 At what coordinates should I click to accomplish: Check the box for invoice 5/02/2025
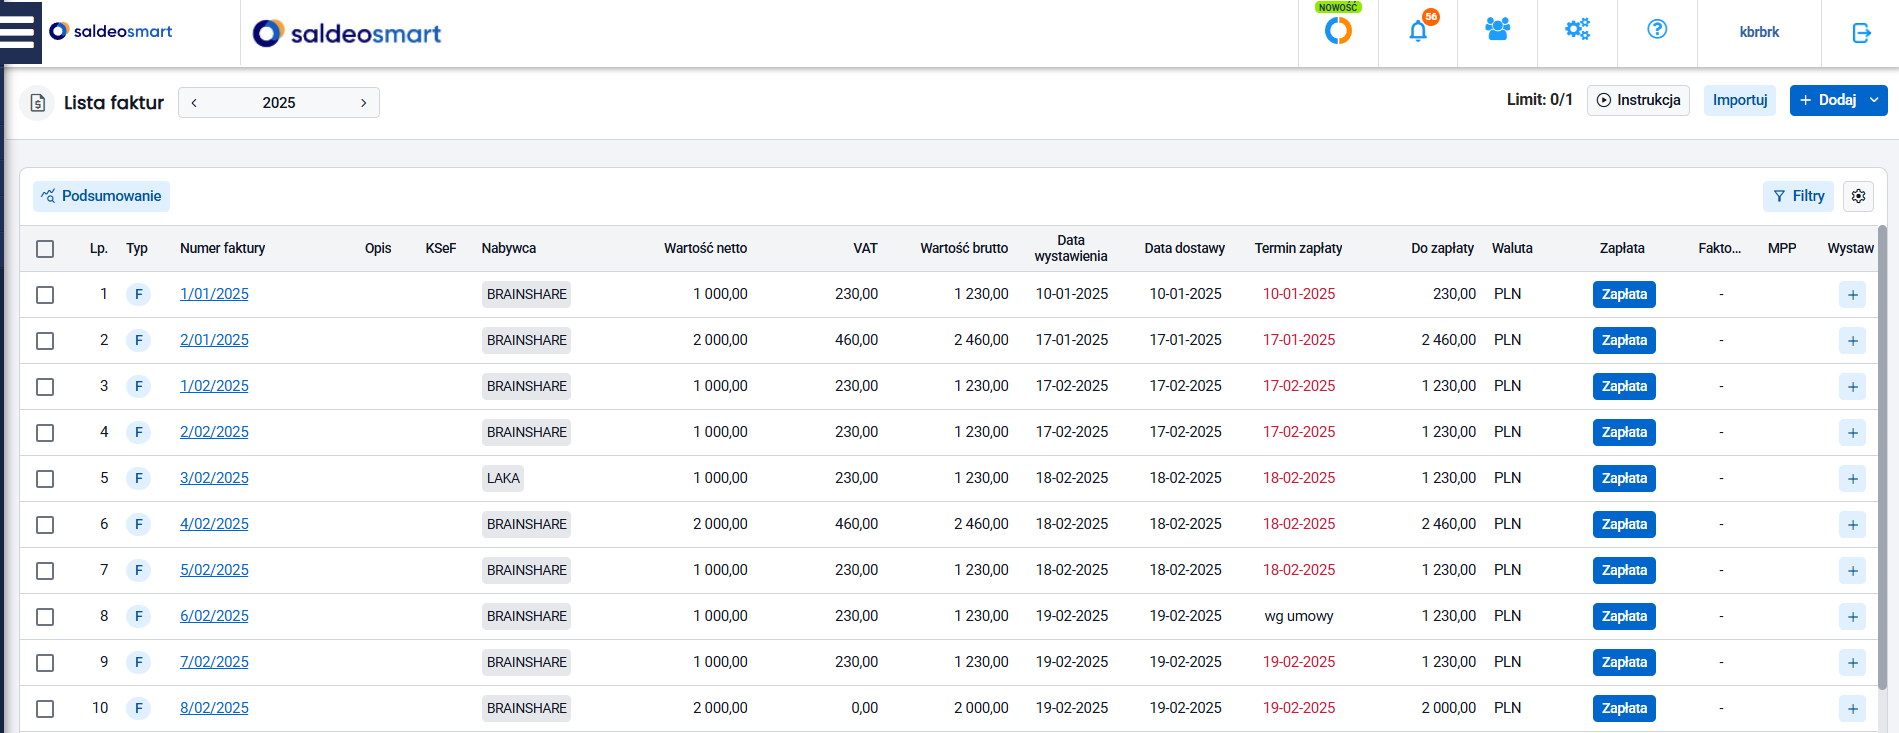pos(45,571)
